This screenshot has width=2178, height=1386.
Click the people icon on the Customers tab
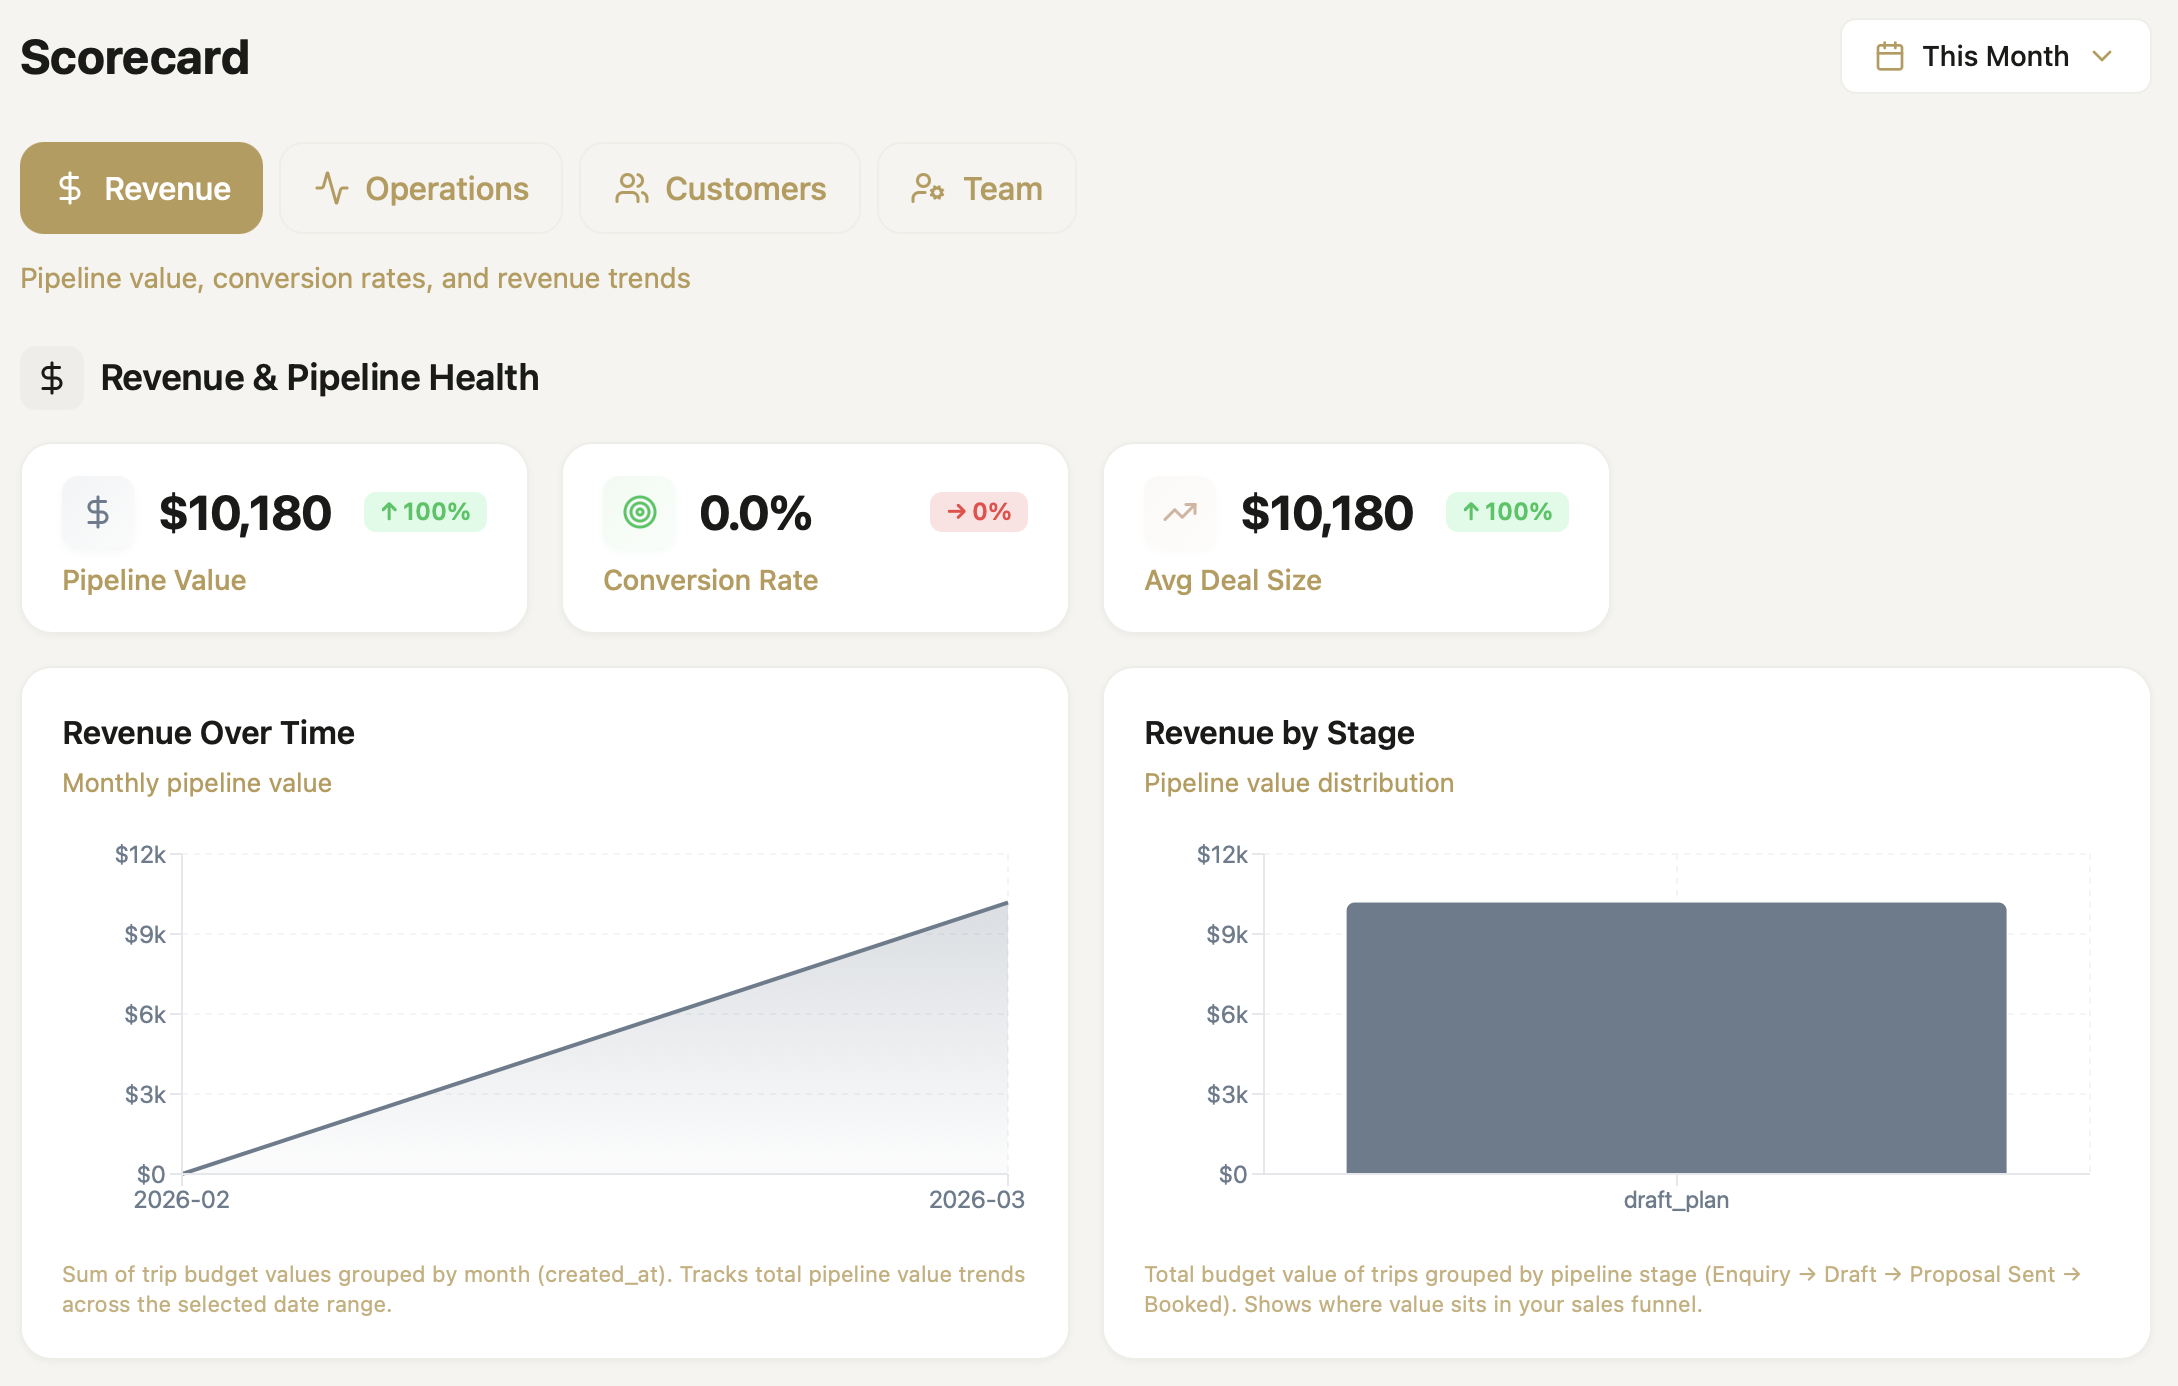click(x=631, y=188)
